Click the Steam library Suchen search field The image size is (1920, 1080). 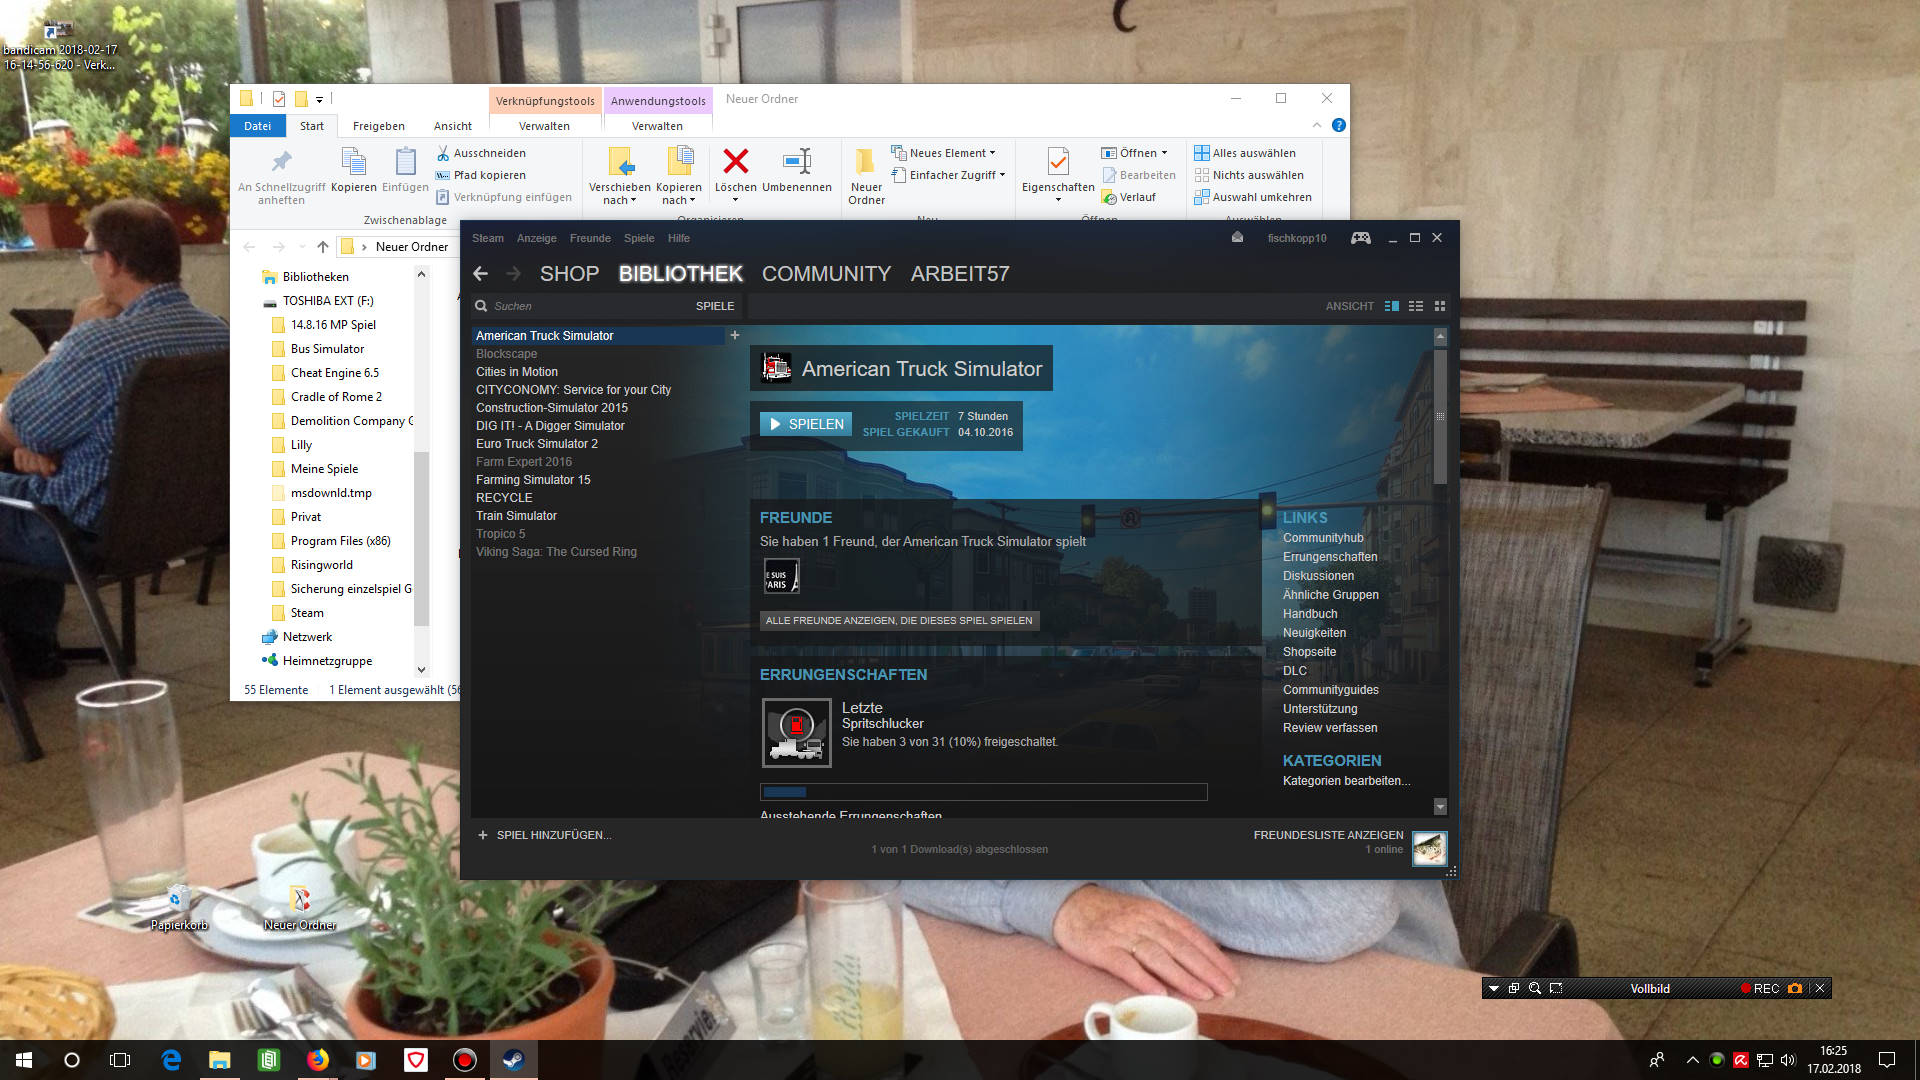[x=580, y=306]
